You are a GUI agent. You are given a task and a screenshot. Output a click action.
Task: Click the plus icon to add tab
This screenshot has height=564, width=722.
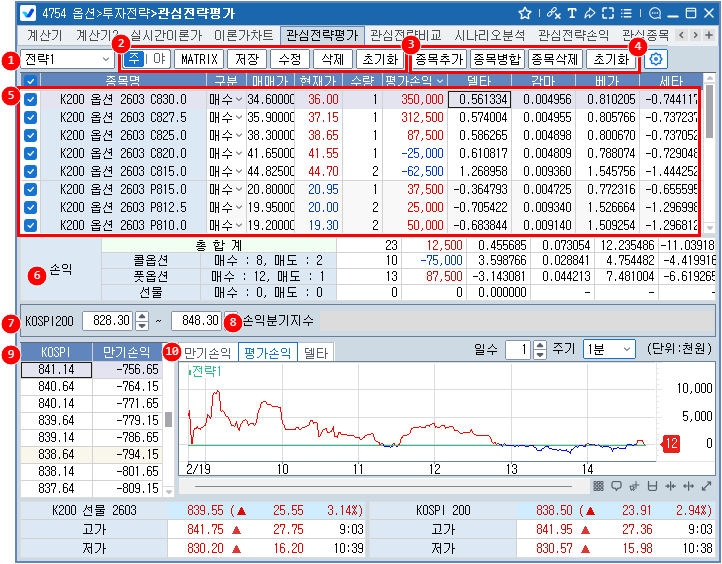710,34
